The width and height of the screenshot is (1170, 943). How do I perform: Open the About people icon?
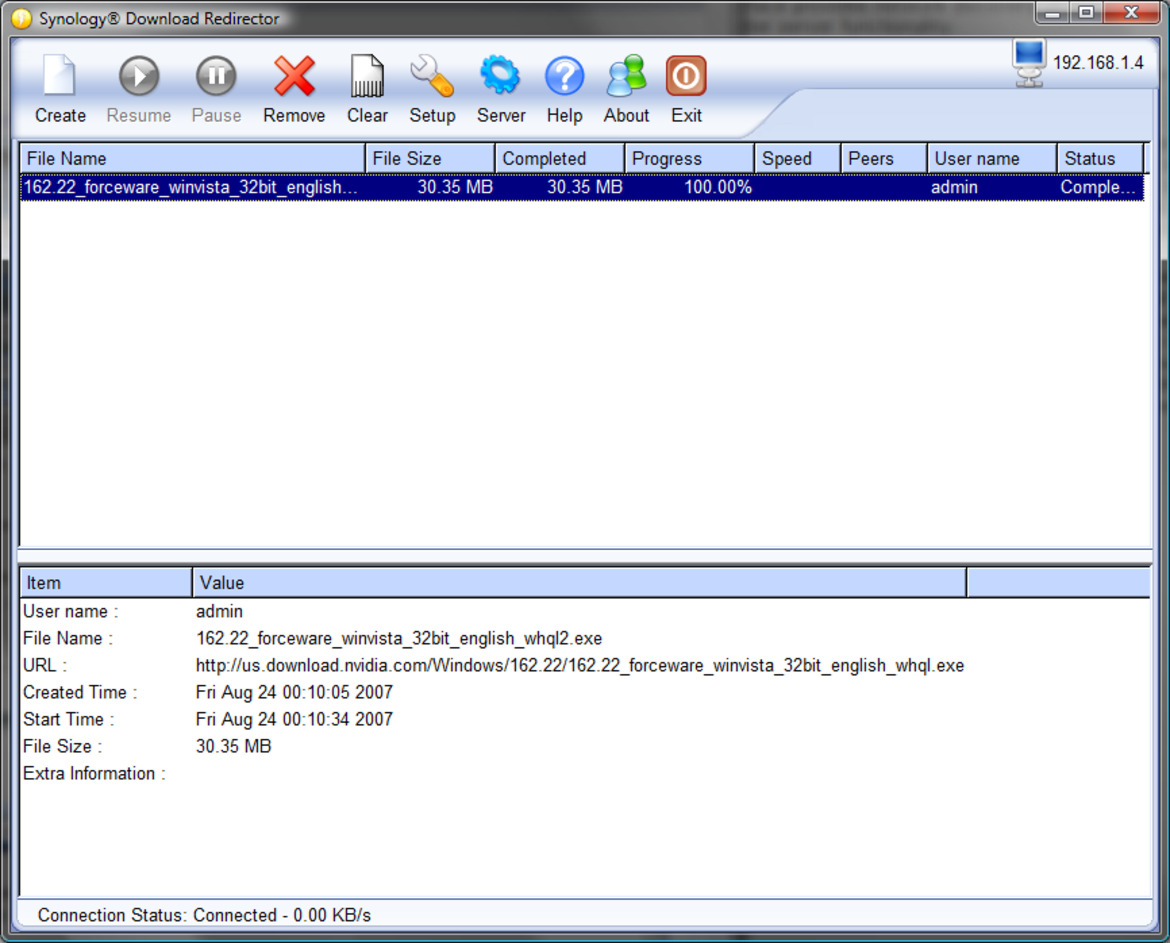click(x=626, y=75)
